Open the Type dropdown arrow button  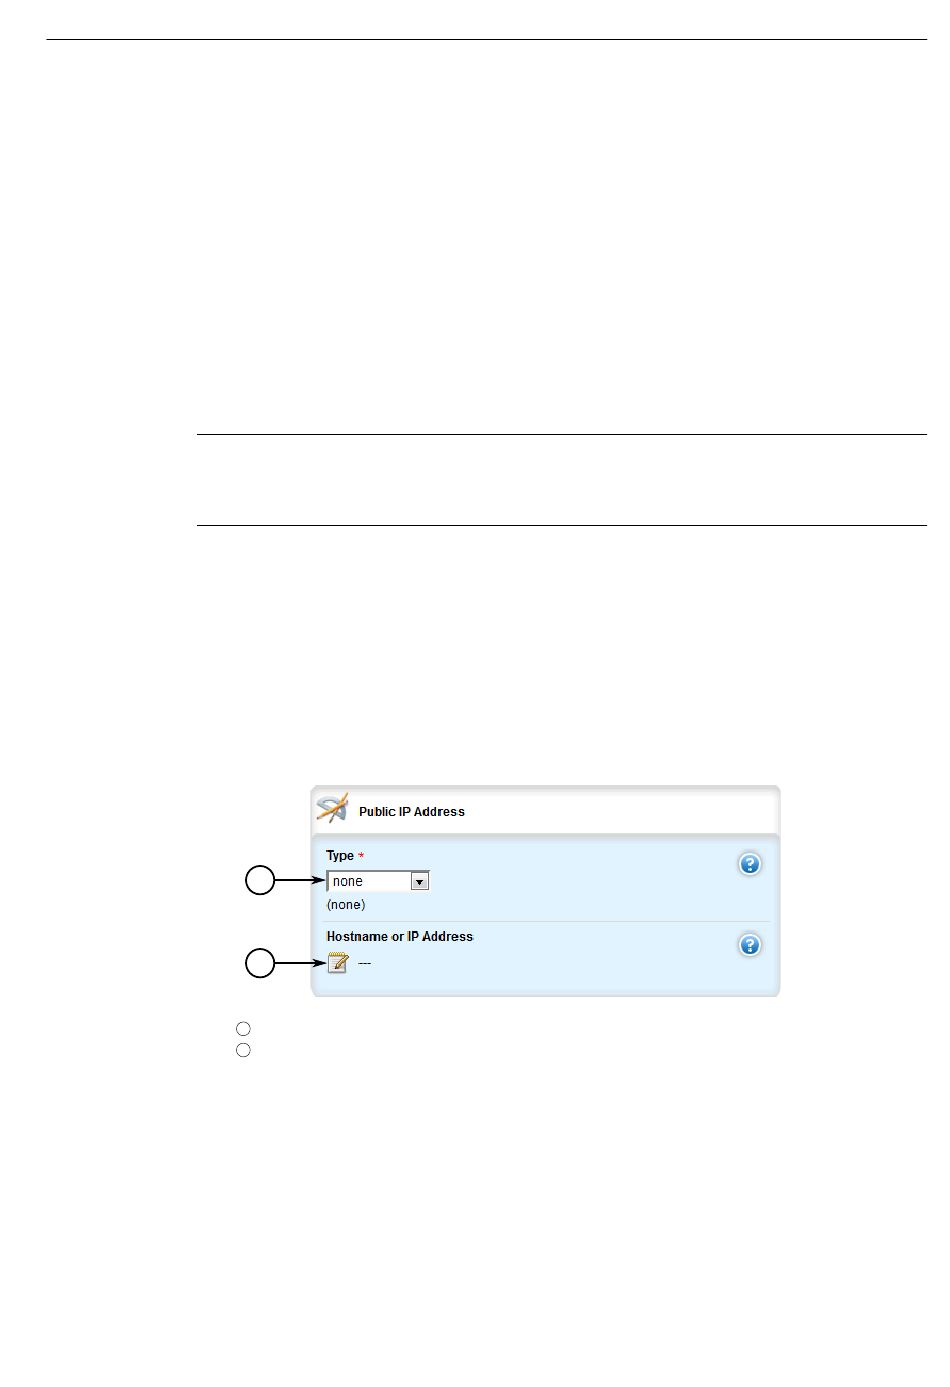(x=420, y=881)
